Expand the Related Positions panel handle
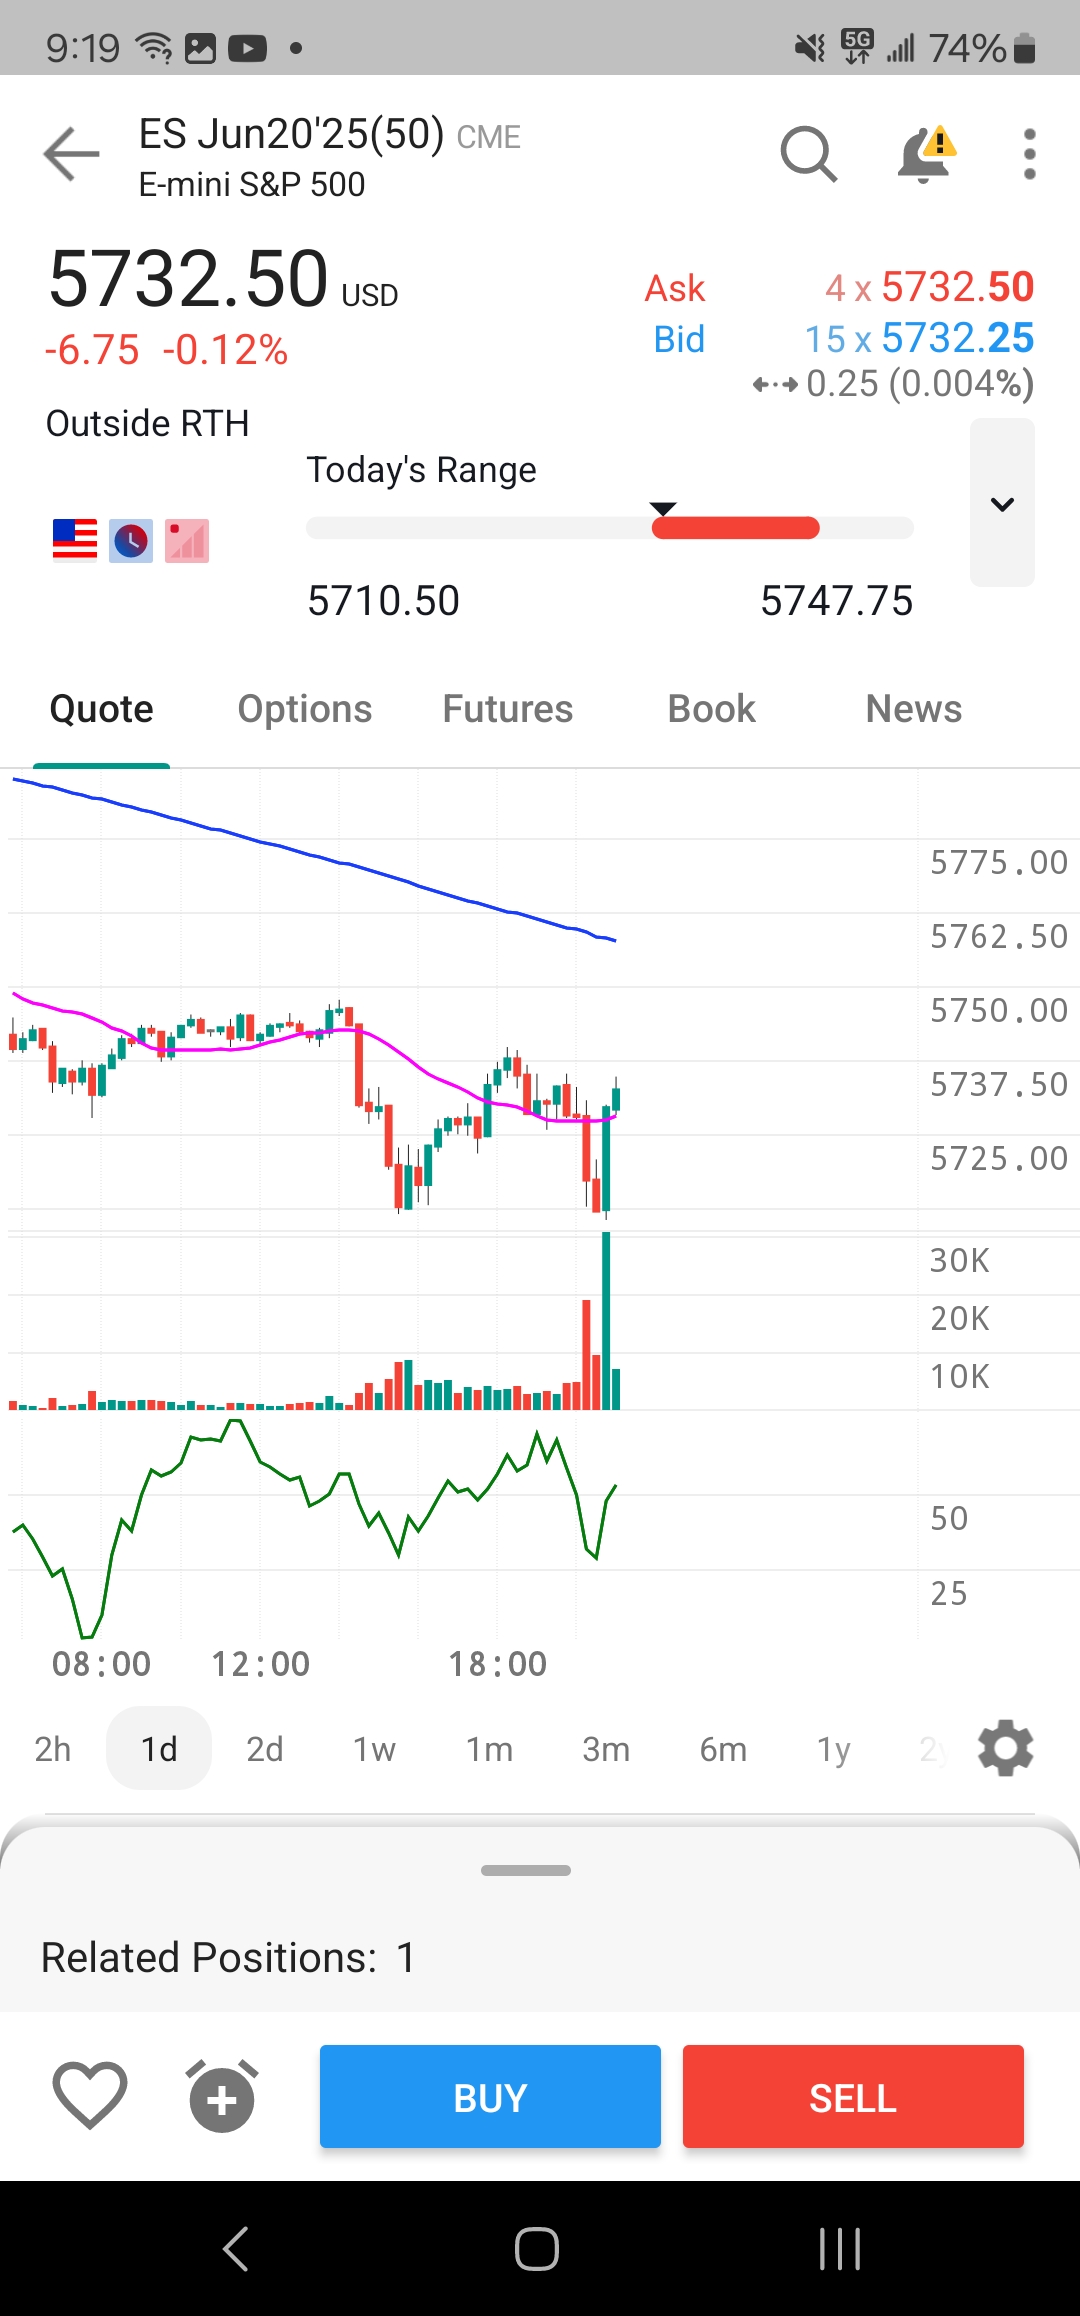 [526, 1870]
